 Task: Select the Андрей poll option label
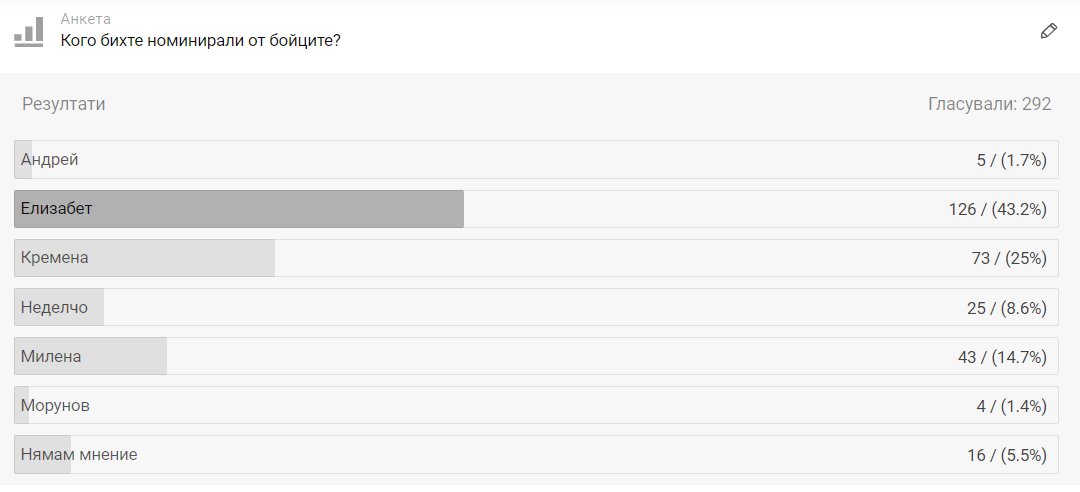(x=50, y=160)
